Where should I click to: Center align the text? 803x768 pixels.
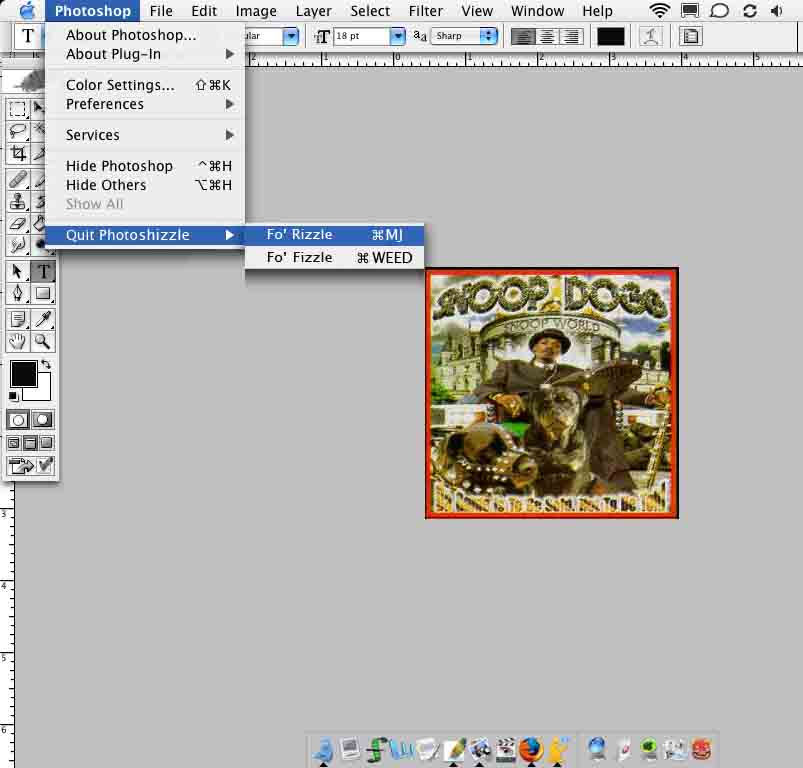pos(547,36)
